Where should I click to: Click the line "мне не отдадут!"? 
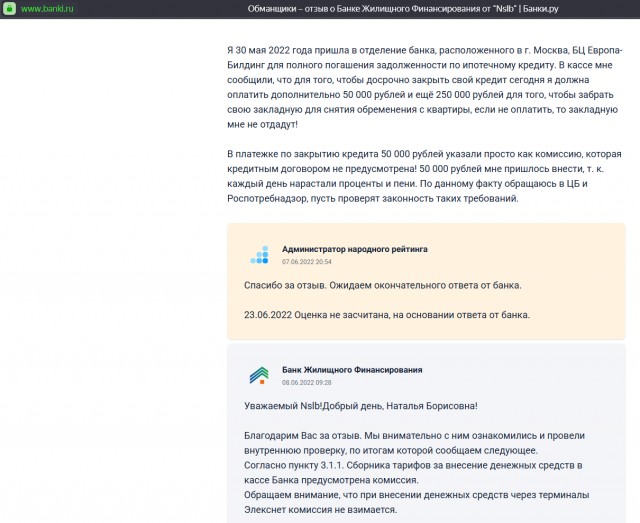262,125
